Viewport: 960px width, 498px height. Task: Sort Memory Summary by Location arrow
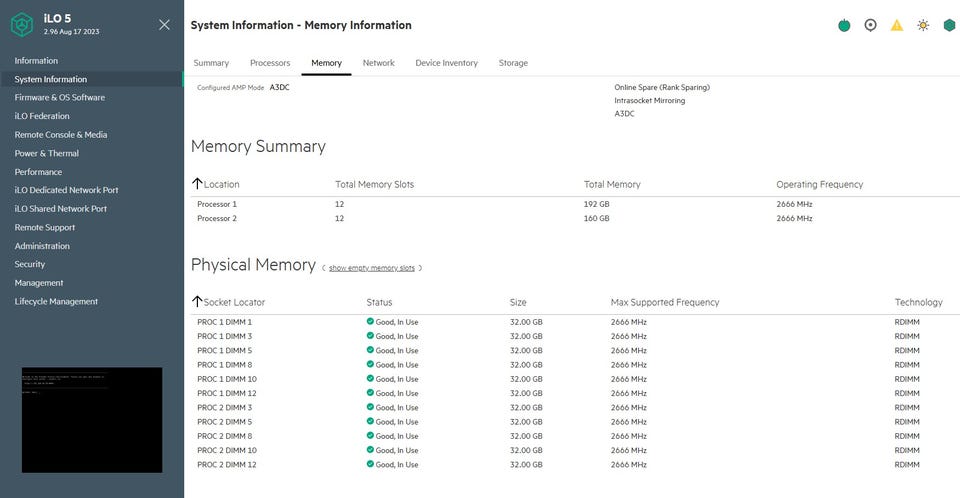tap(197, 184)
